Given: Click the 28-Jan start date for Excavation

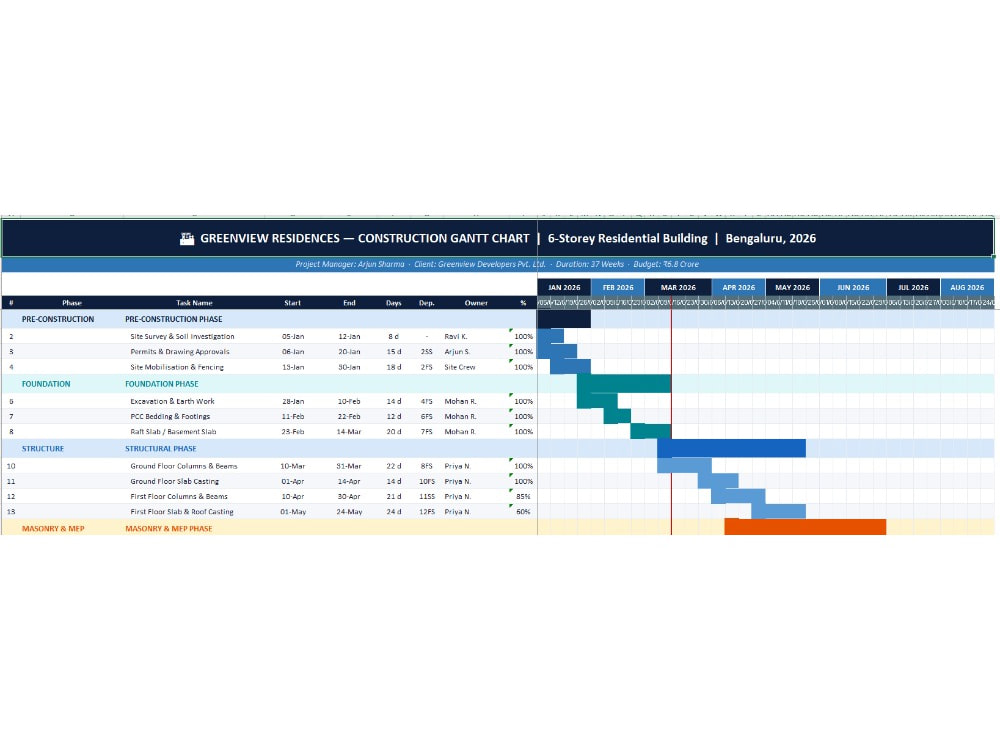Looking at the screenshot, I should (293, 401).
